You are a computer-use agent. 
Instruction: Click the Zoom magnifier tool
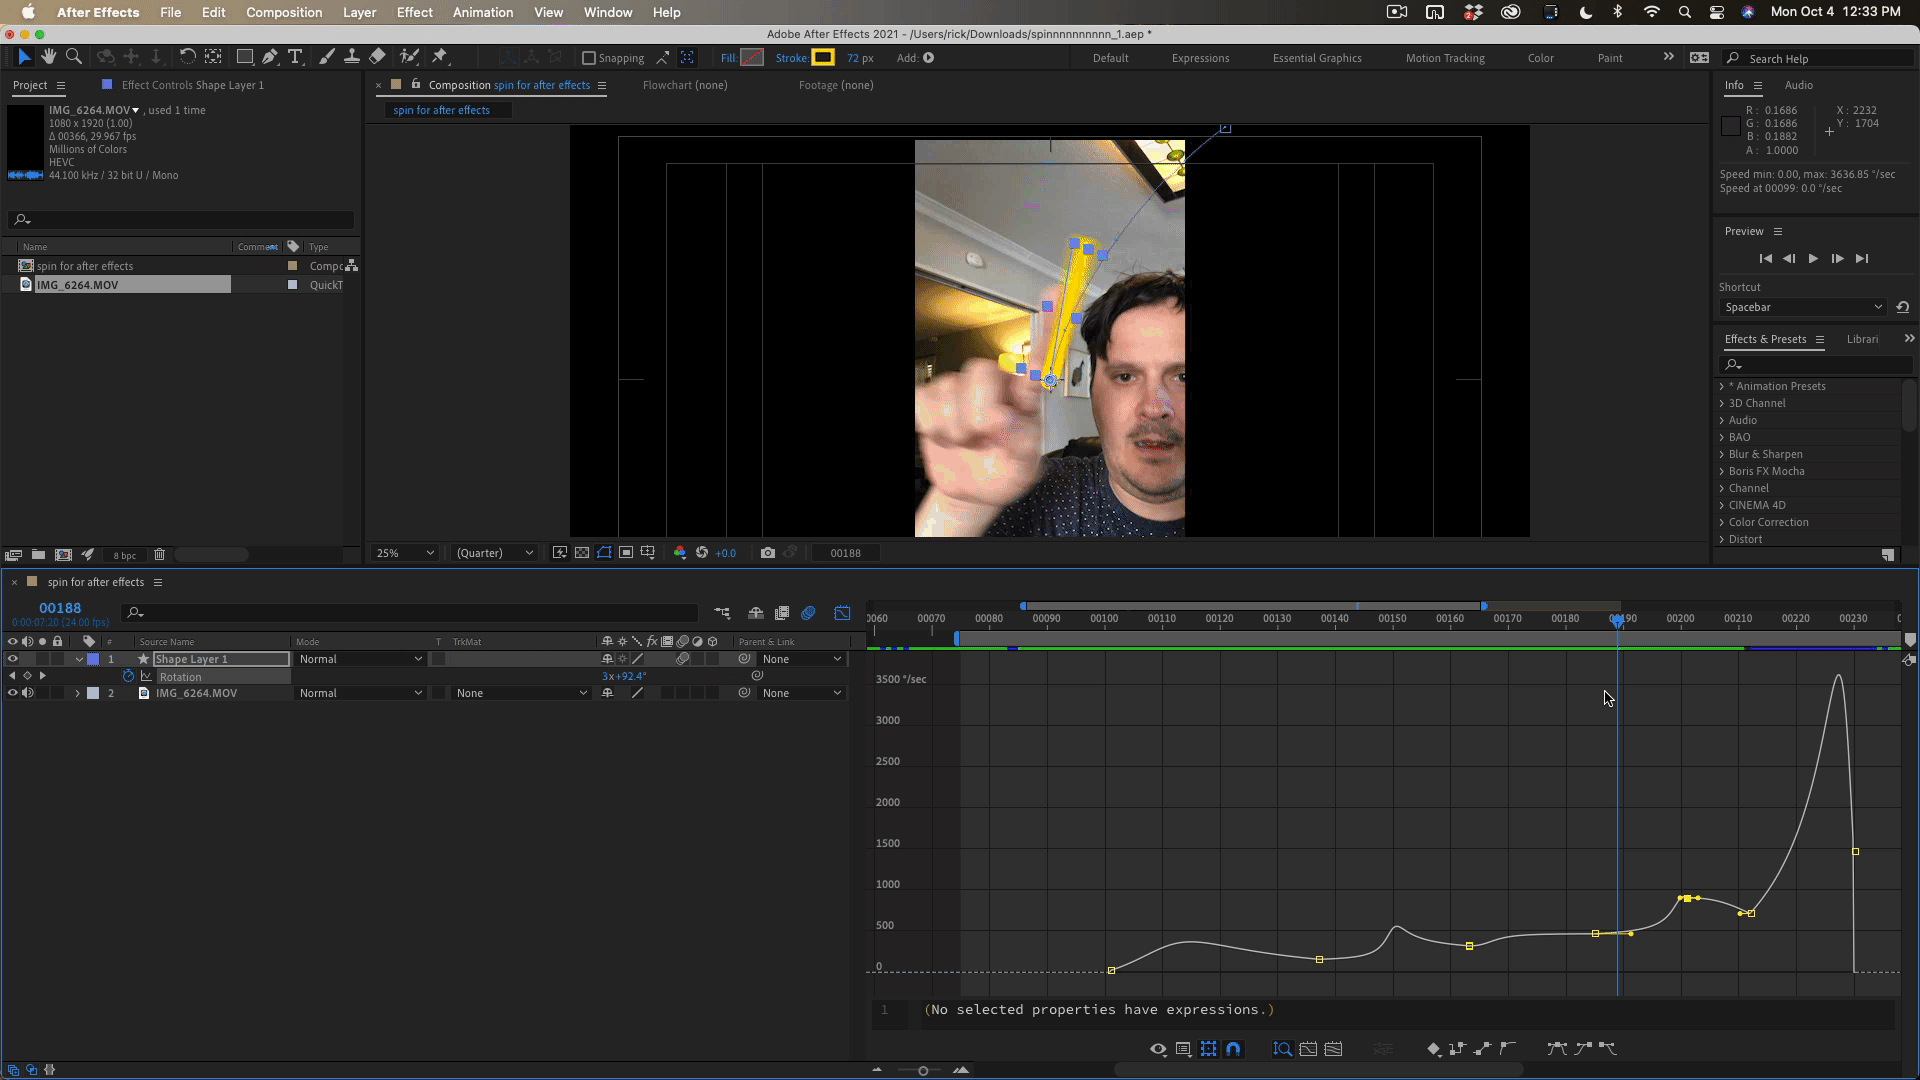pos(73,57)
